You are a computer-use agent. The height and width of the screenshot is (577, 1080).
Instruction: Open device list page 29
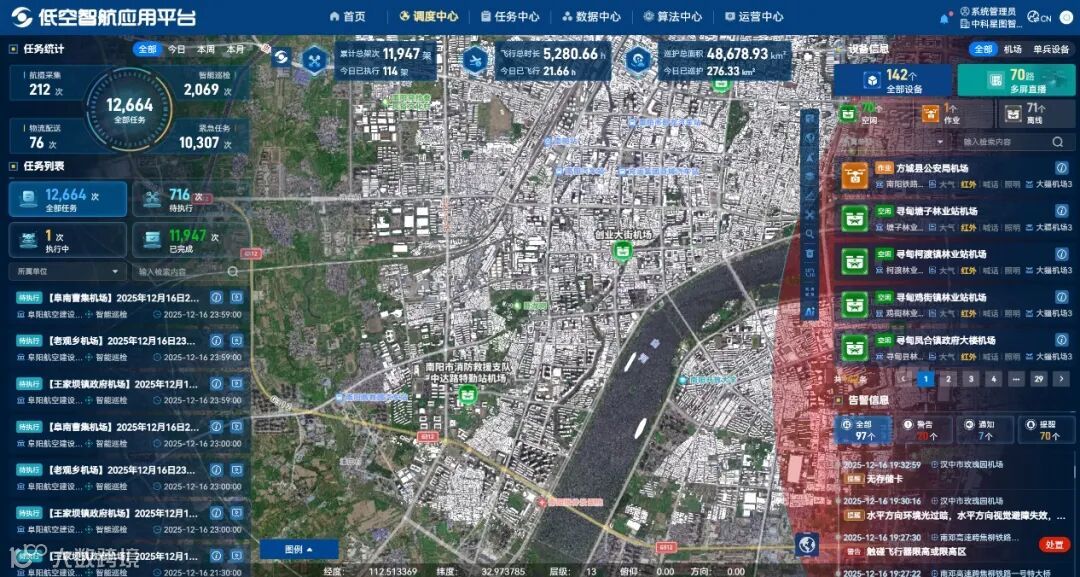pyautogui.click(x=1038, y=379)
